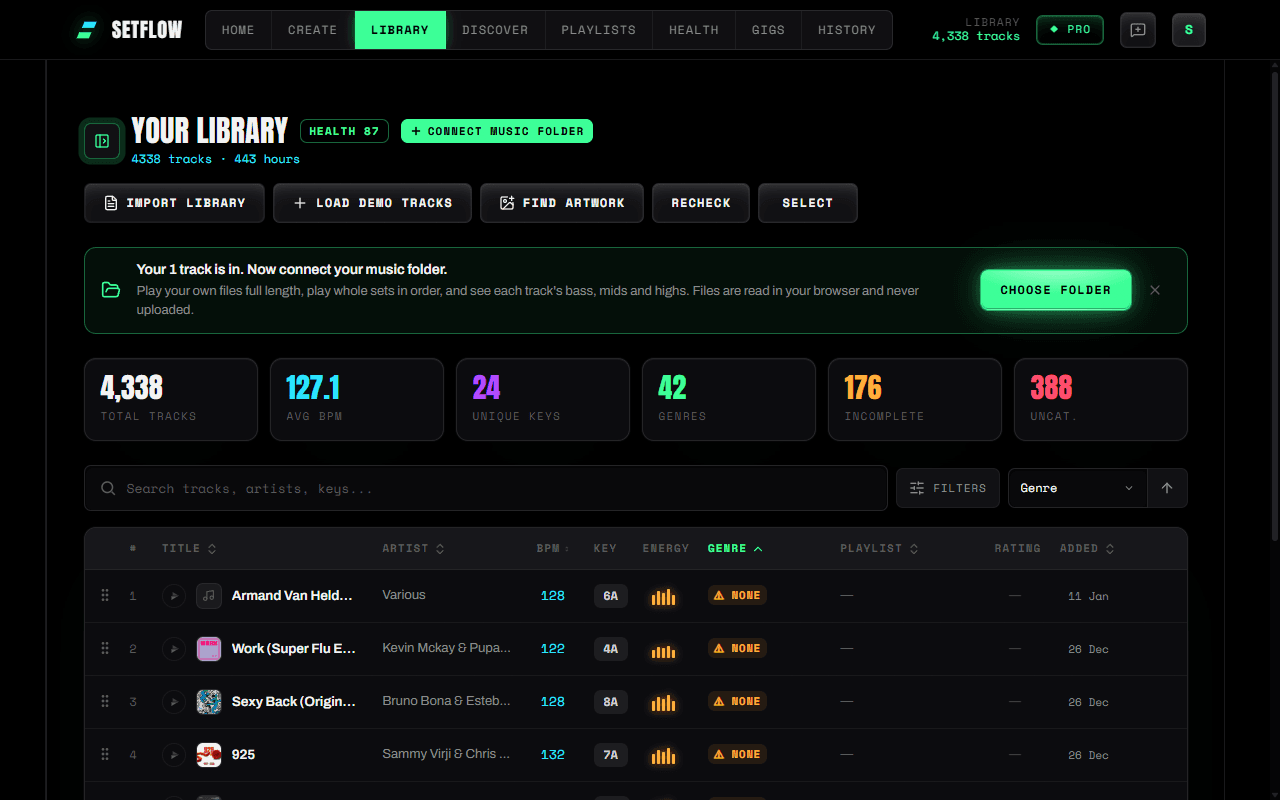
Task: Click the drag handle on Armand Van Helden row
Action: pyautogui.click(x=105, y=596)
